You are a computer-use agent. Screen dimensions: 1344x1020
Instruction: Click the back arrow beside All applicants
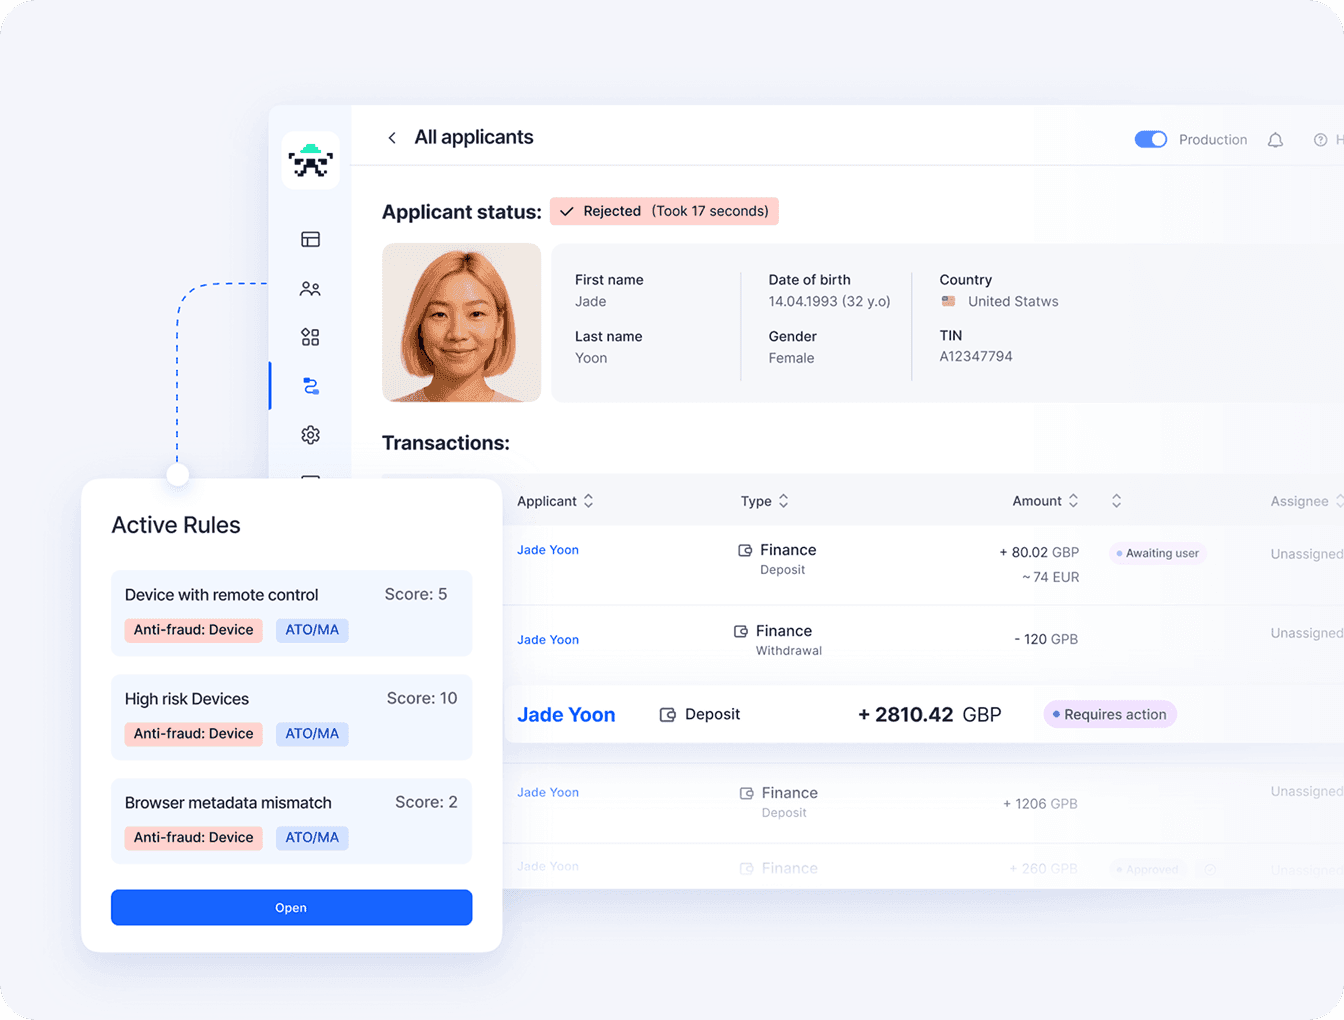tap(392, 138)
